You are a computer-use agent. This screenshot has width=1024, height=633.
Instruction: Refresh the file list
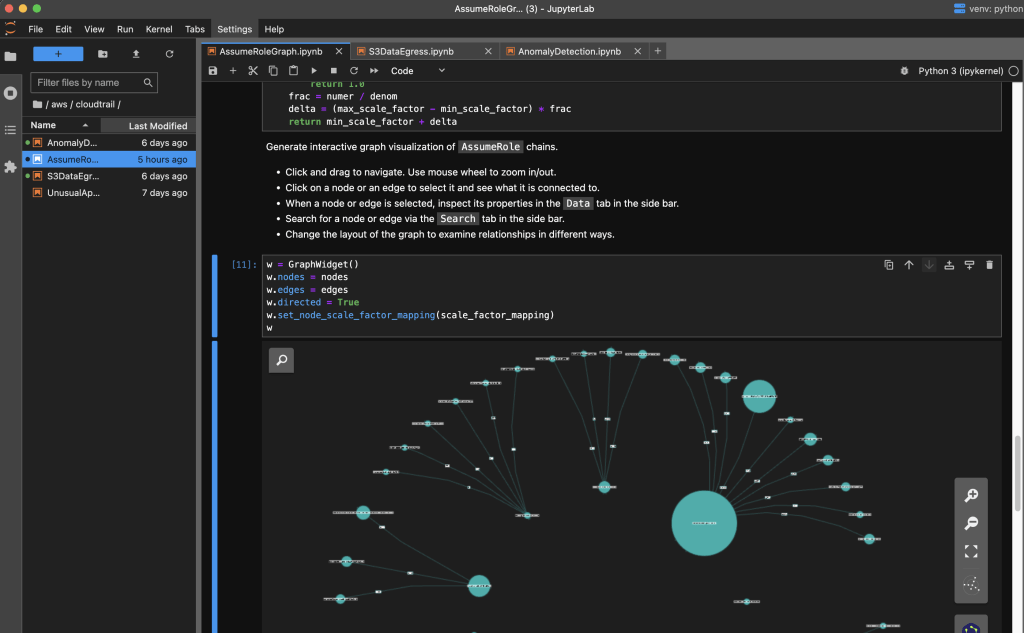pyautogui.click(x=169, y=54)
